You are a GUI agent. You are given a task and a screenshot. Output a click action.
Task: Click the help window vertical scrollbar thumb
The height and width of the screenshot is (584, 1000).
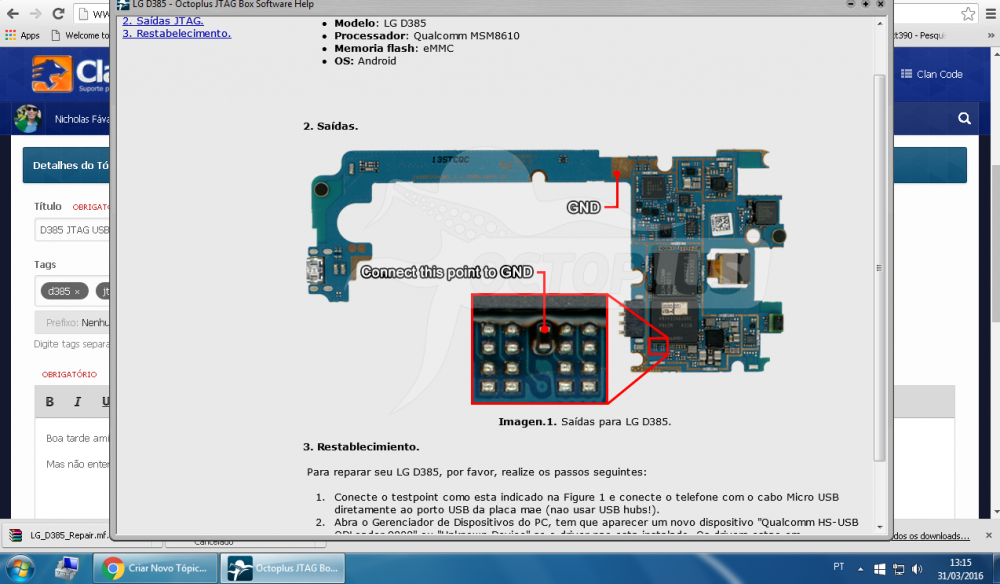[879, 268]
